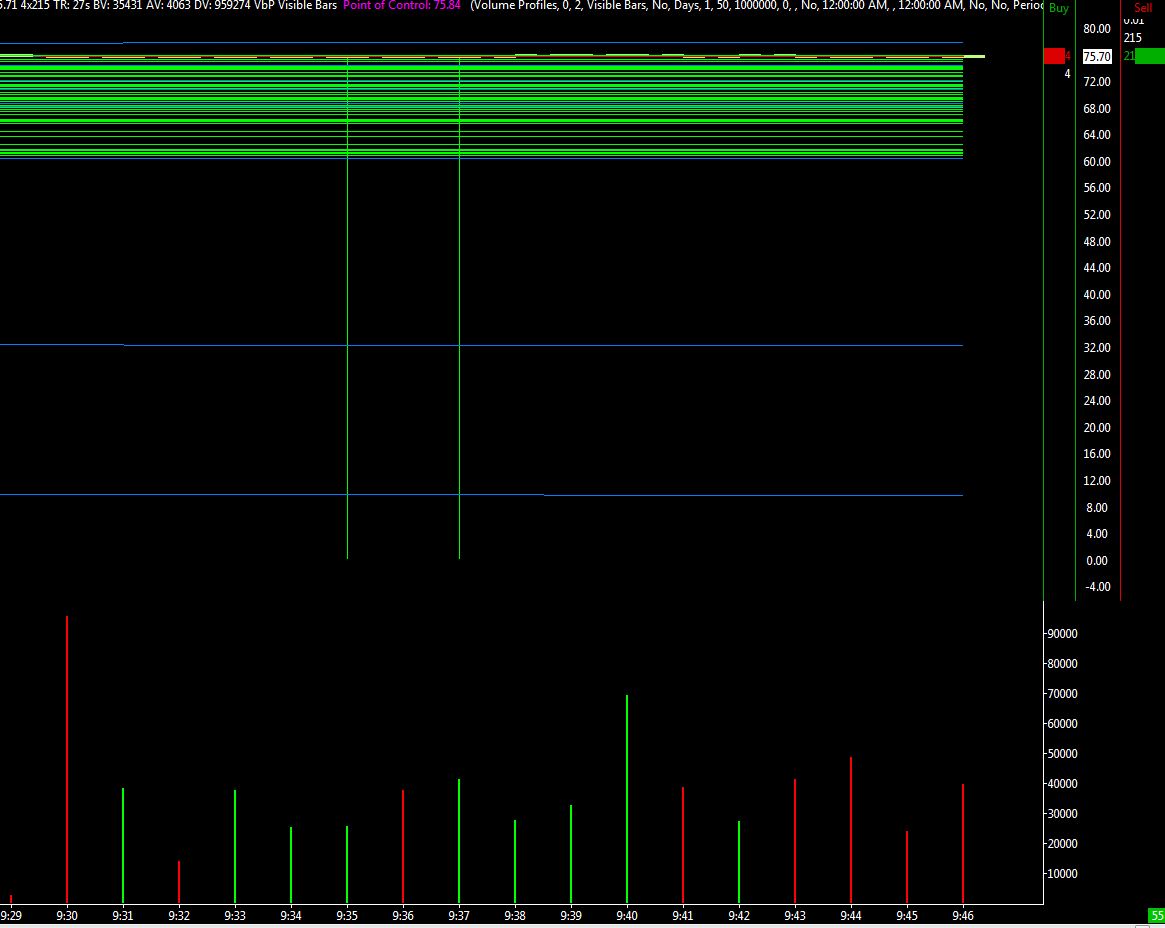Click the green 9:42 volume bar
Image resolution: width=1165 pixels, height=928 pixels.
click(x=739, y=862)
